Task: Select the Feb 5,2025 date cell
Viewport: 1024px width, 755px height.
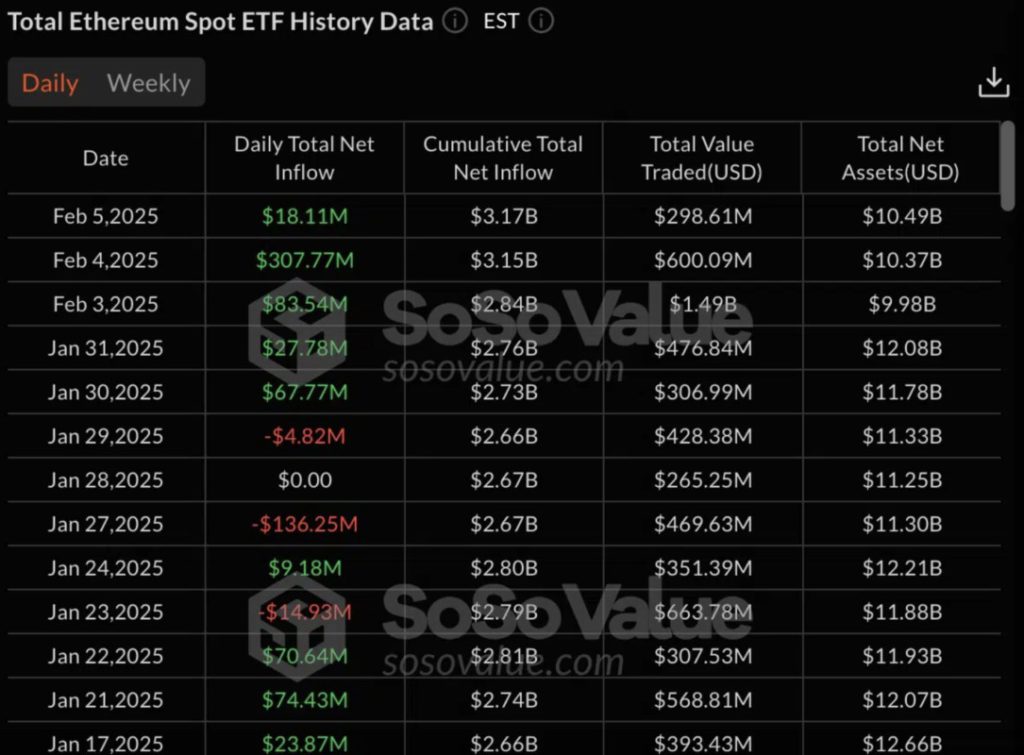Action: 106,216
